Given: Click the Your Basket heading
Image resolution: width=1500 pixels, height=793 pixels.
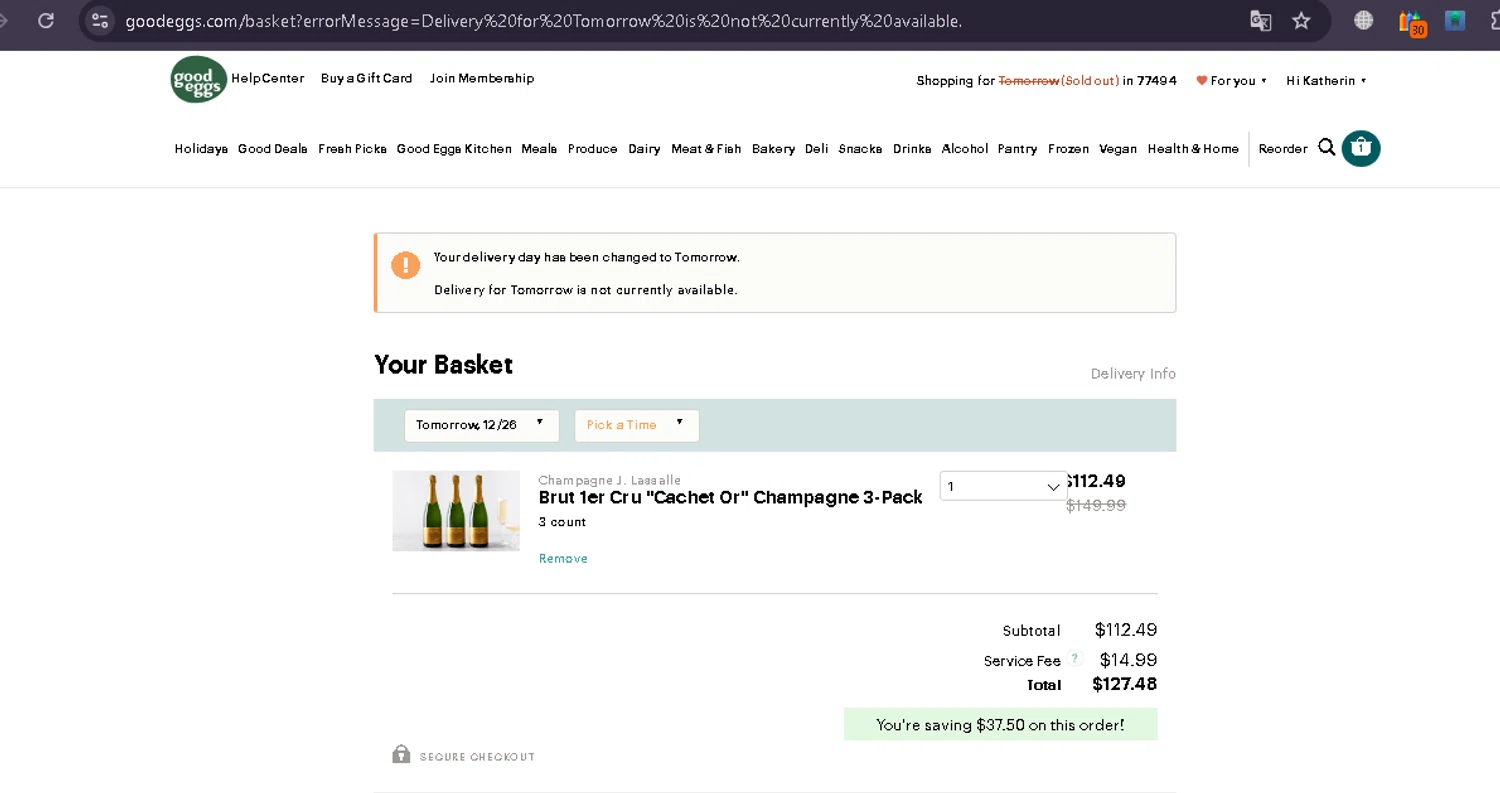Looking at the screenshot, I should 443,365.
